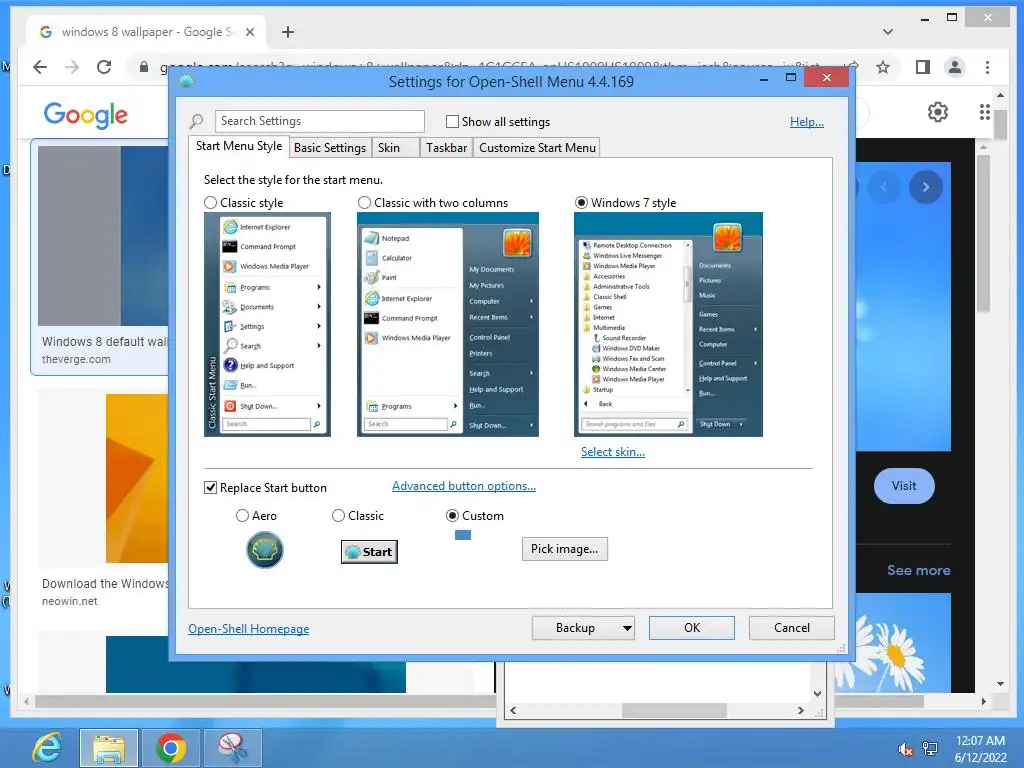Click OK to apply settings
Viewport: 1024px width, 768px height.
pyautogui.click(x=692, y=628)
